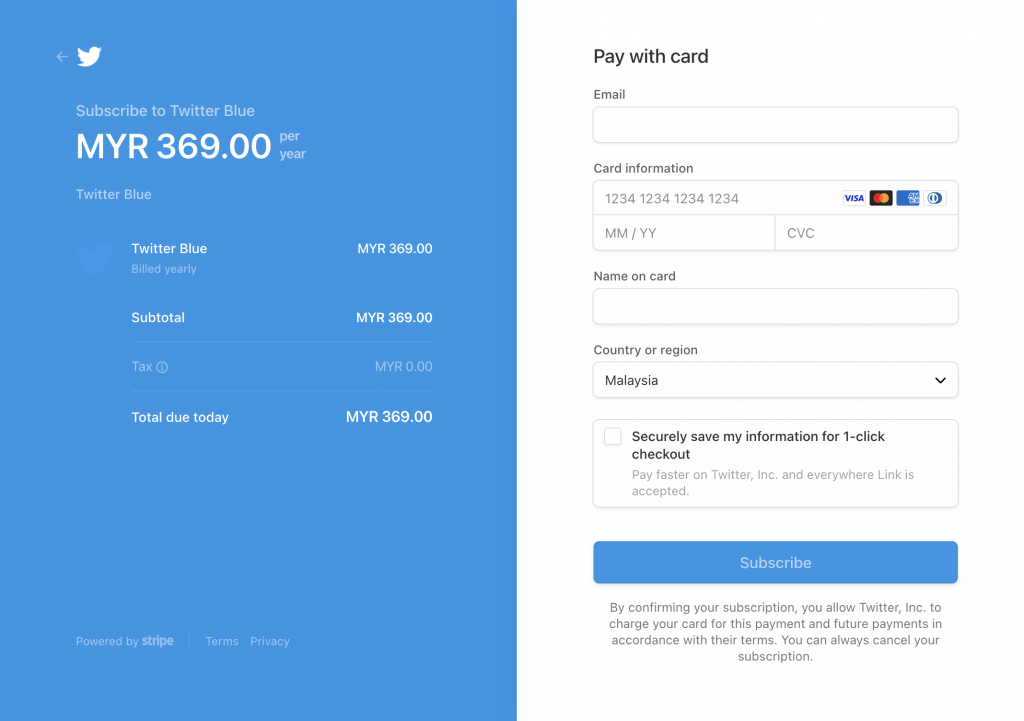Click the Stripe logo
The height and width of the screenshot is (721, 1024).
coord(157,641)
